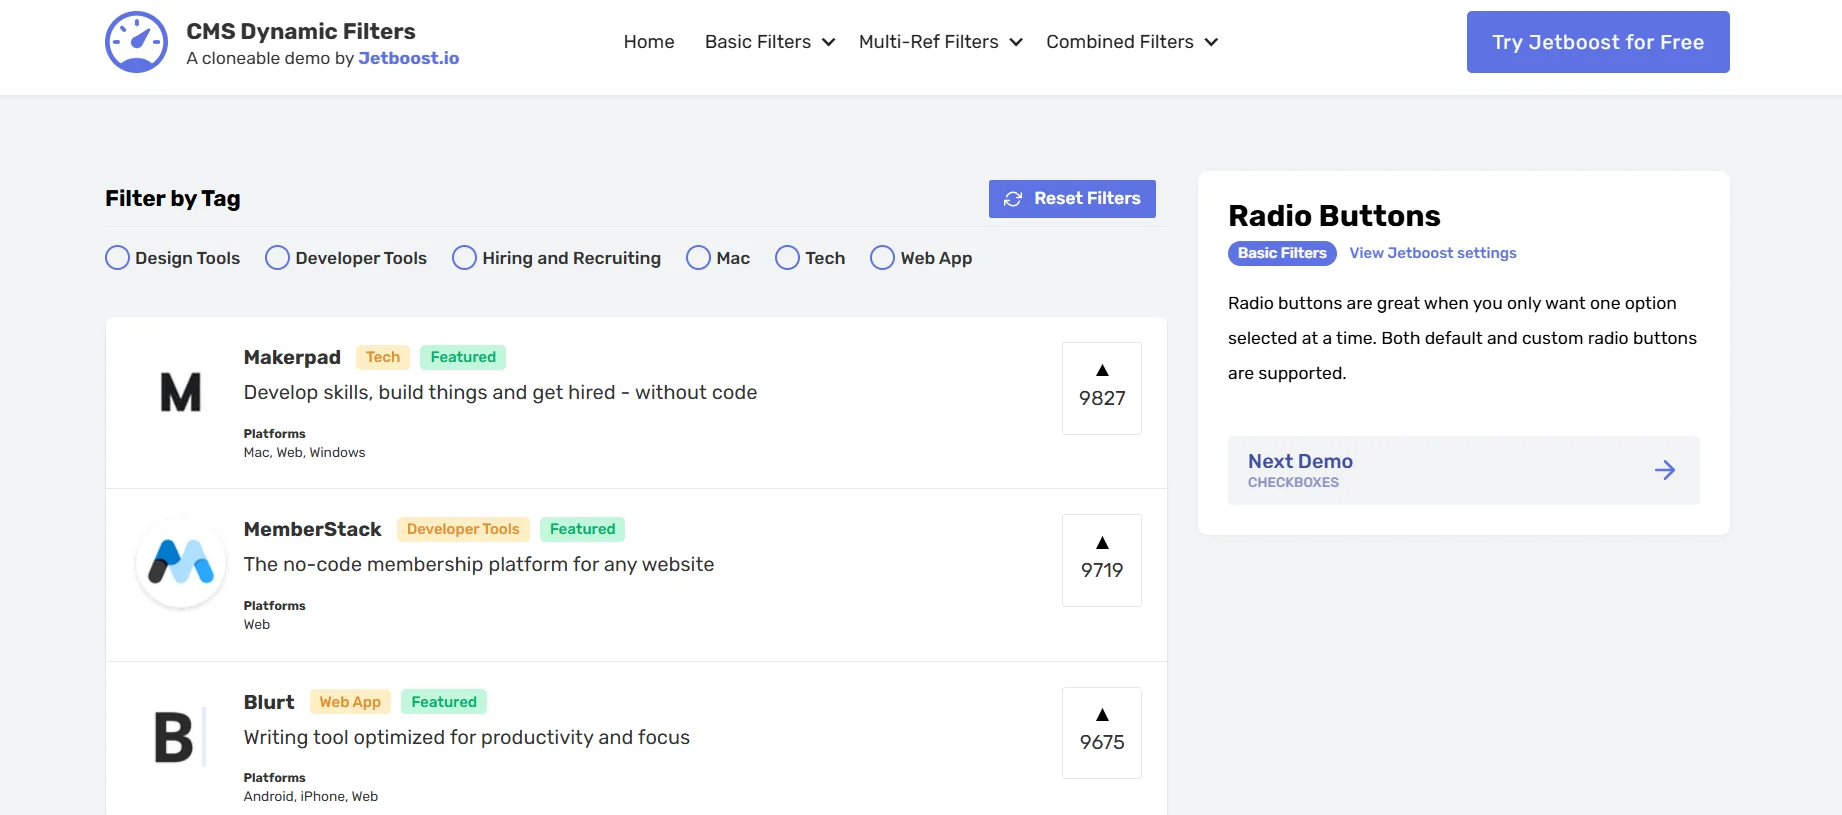Open the View Jetboost settings link
Screen dimensions: 1842x815
pos(1432,253)
